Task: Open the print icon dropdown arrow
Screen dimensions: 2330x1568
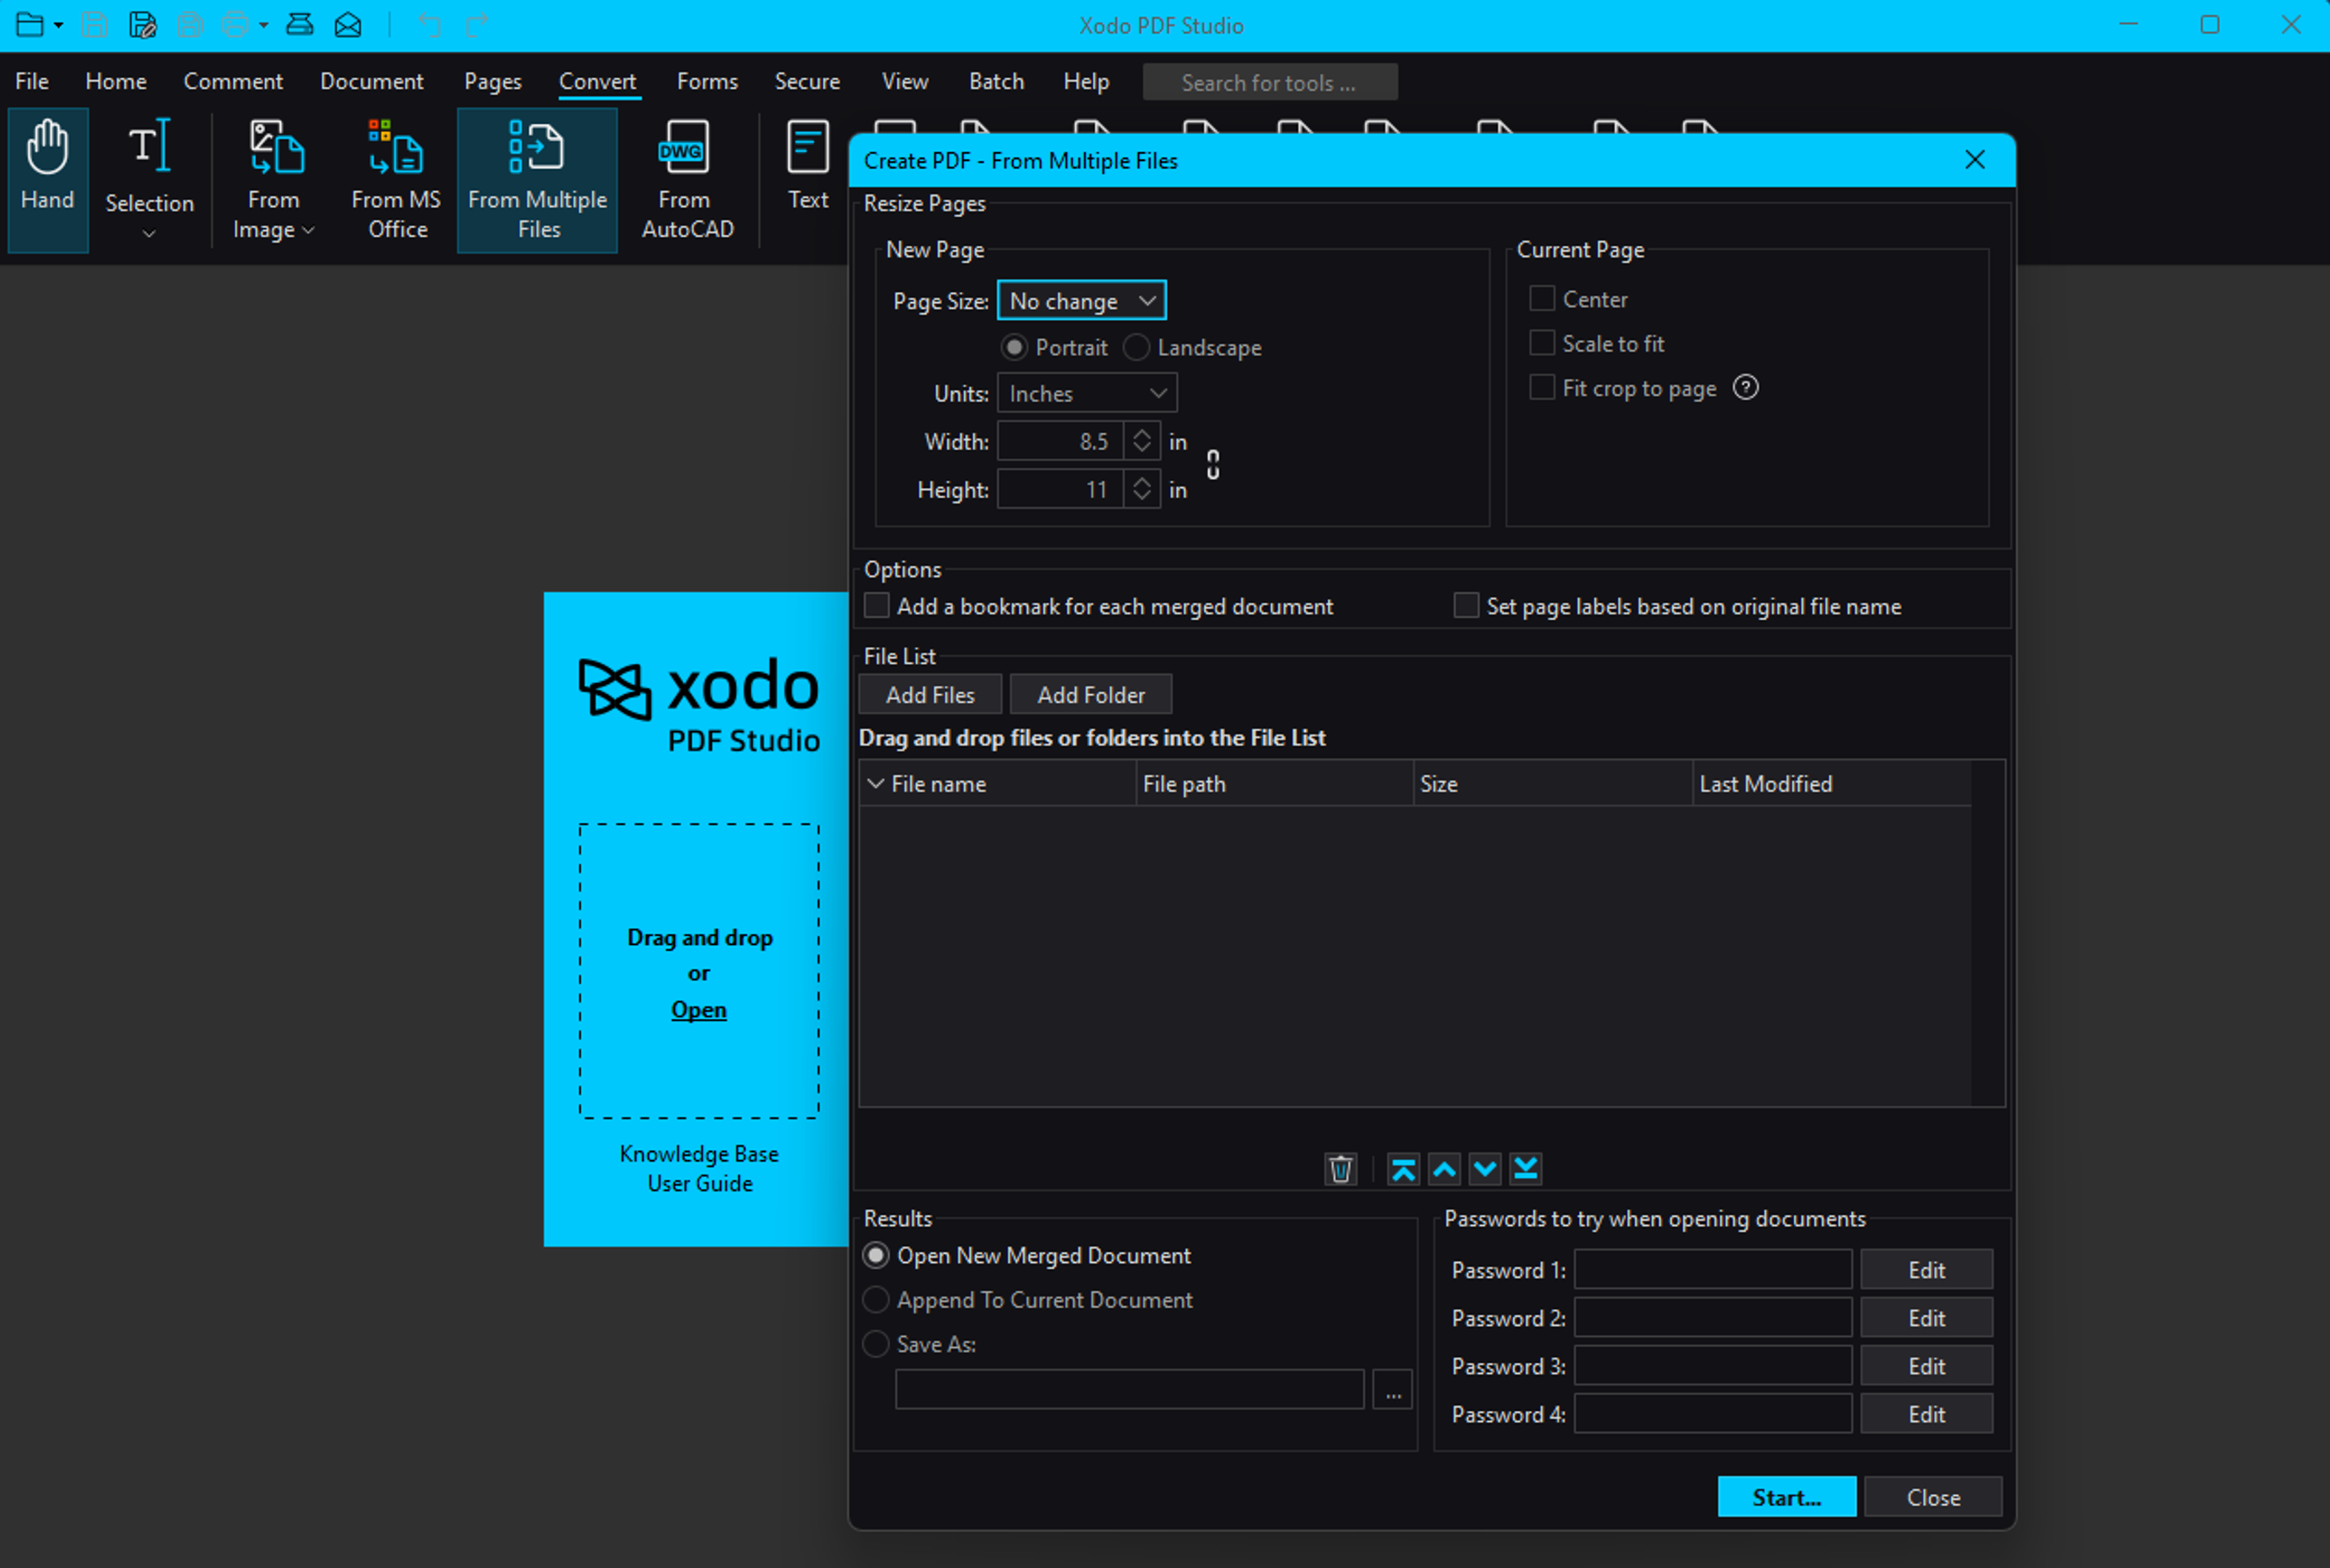Action: click(x=264, y=25)
